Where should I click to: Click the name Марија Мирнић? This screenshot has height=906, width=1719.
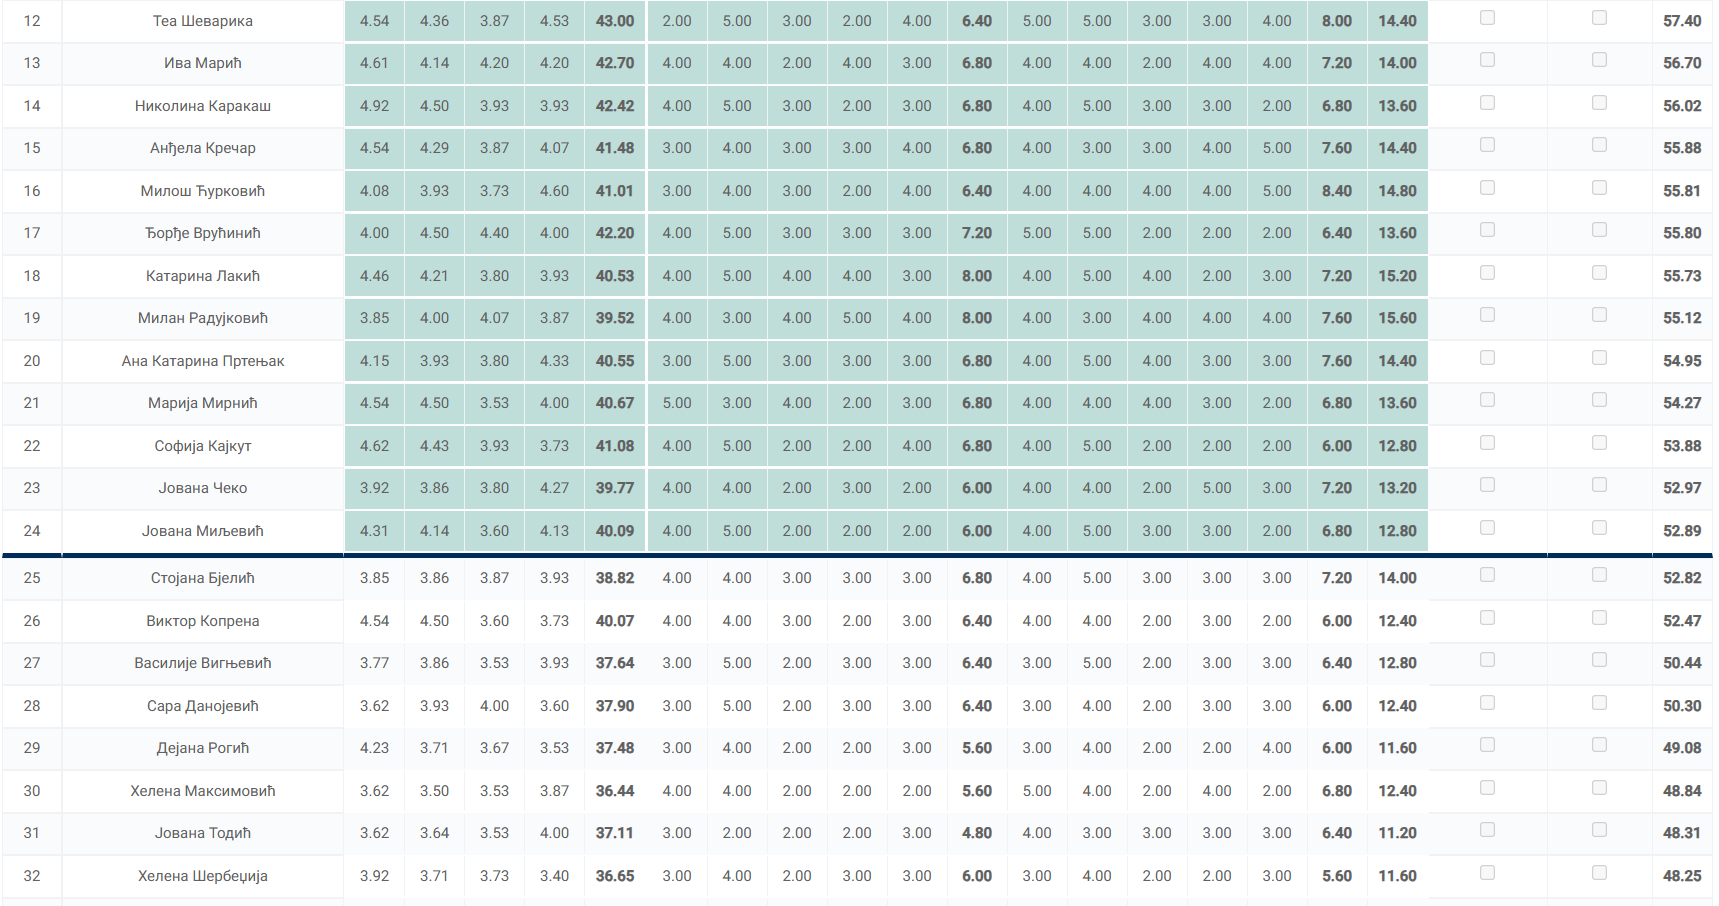click(203, 403)
